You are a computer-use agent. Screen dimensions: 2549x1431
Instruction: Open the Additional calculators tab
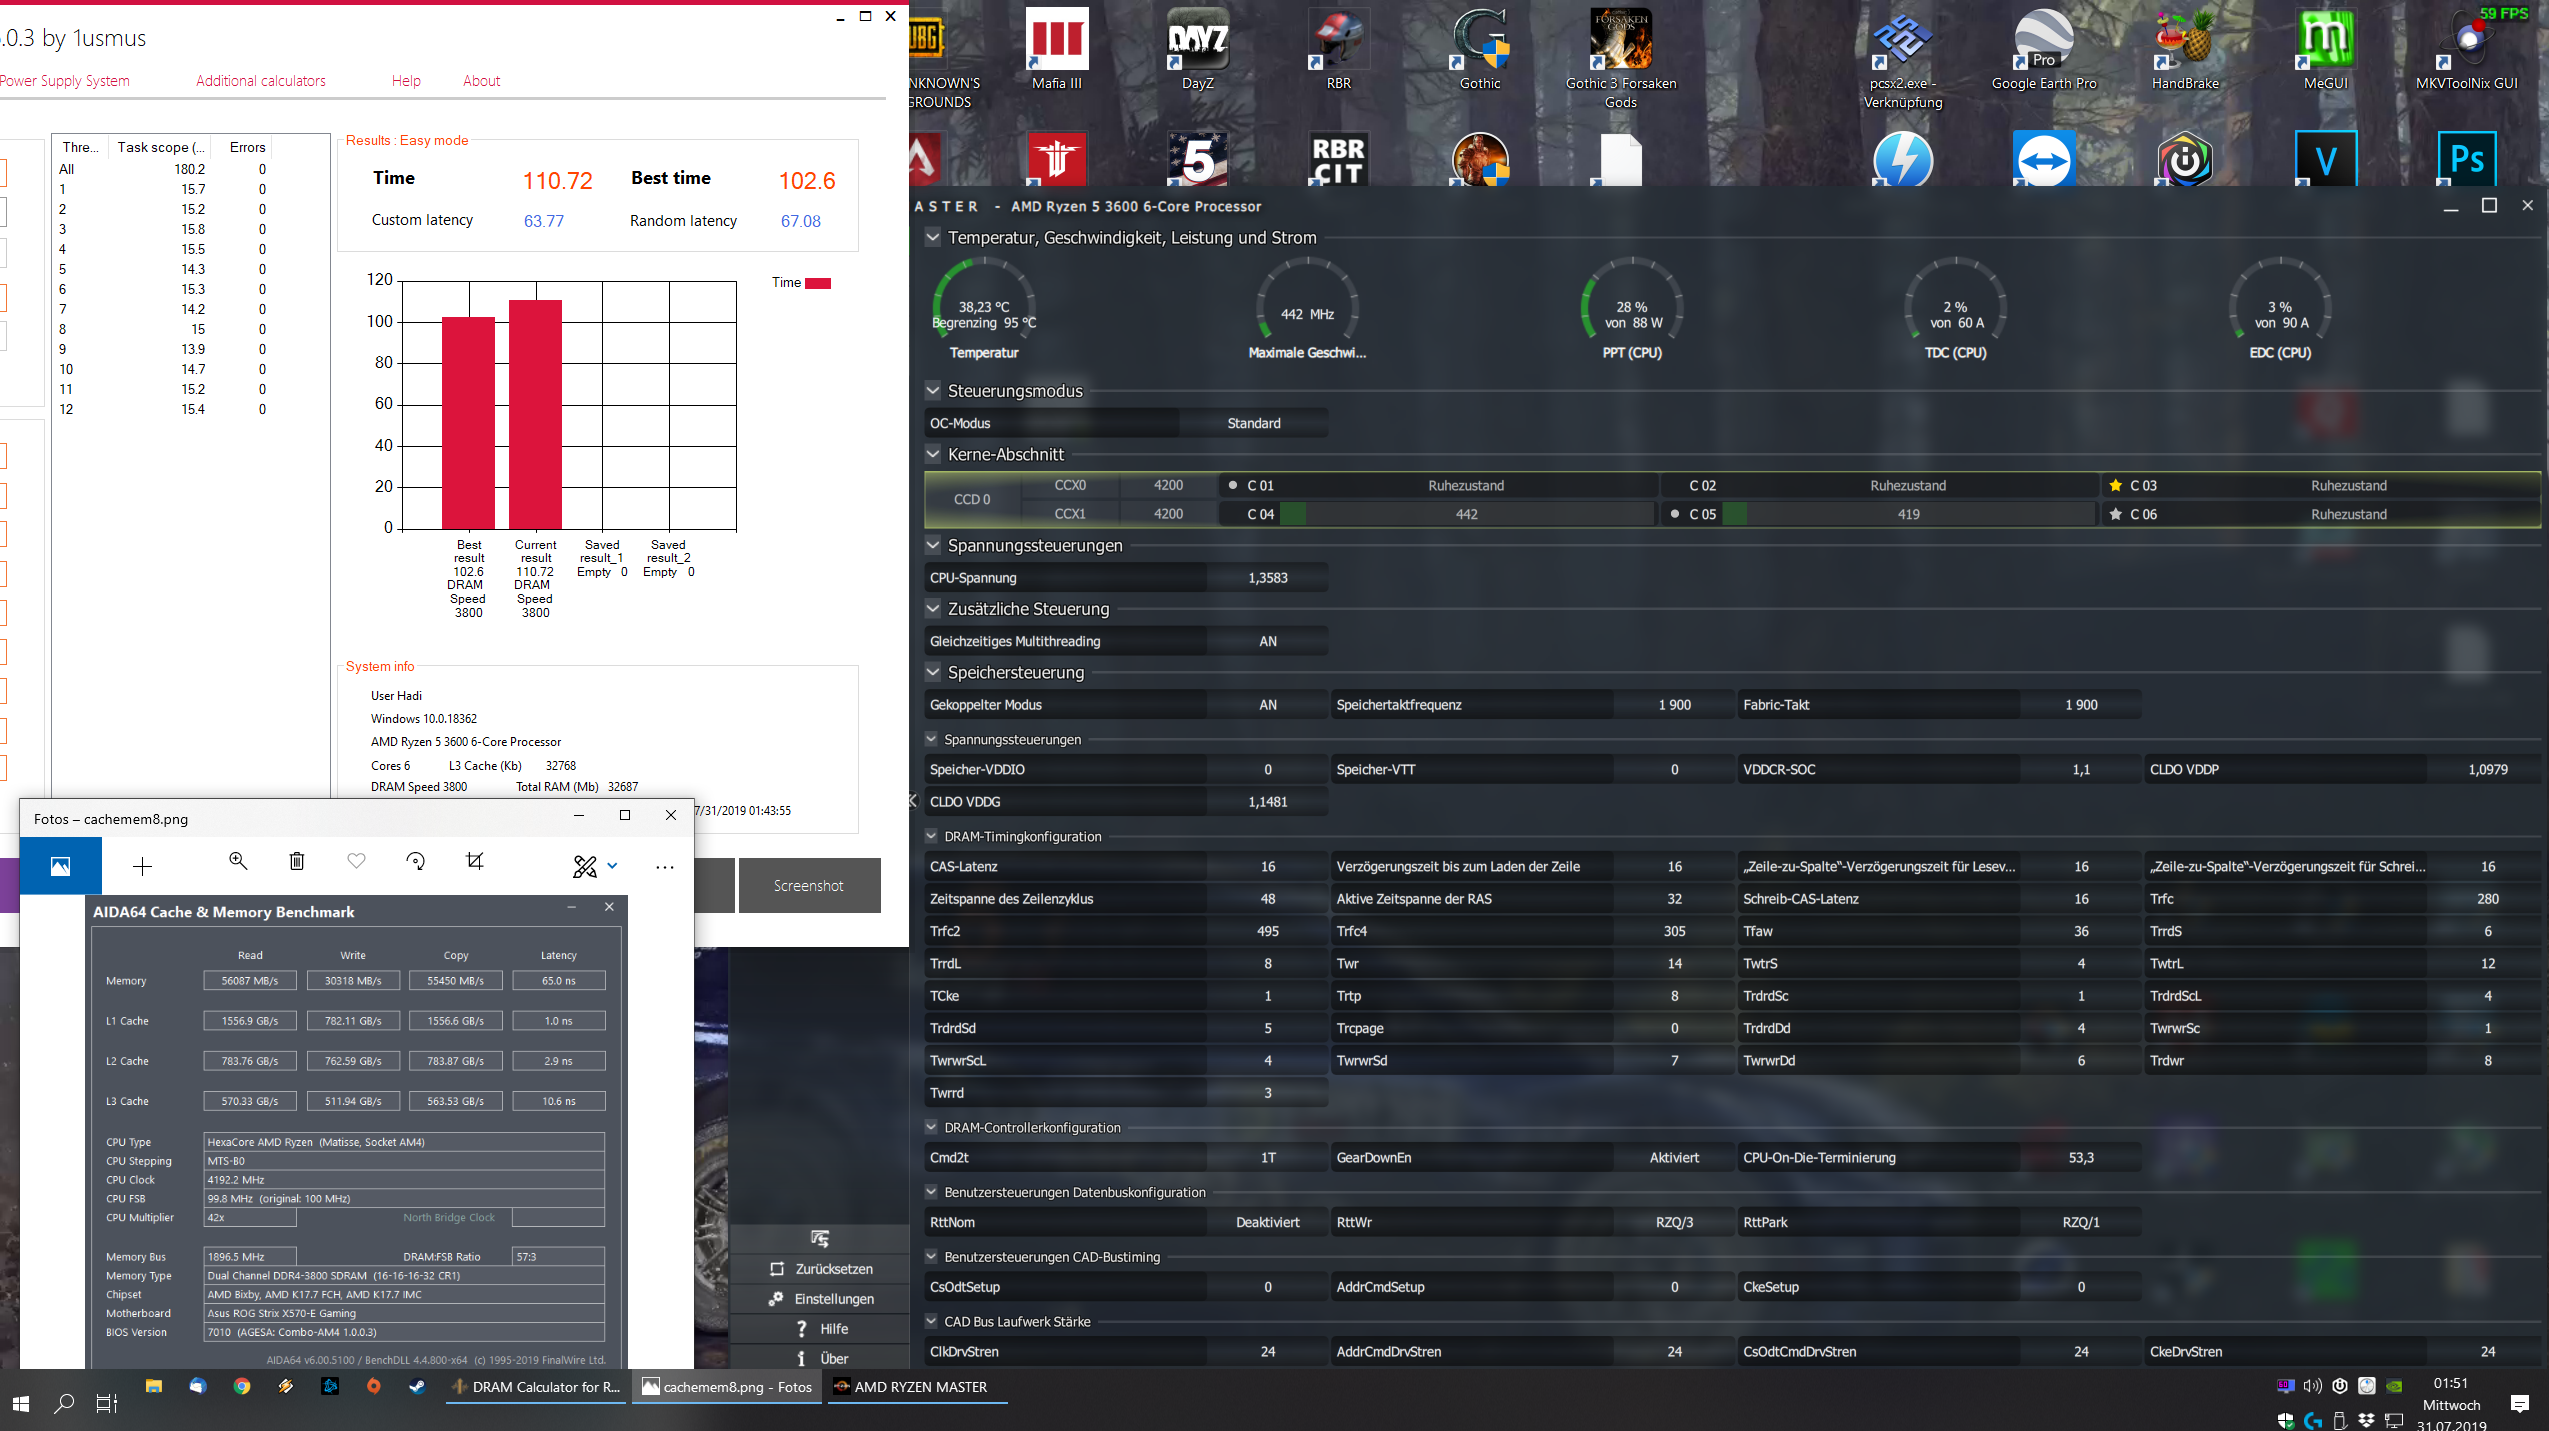click(x=260, y=81)
